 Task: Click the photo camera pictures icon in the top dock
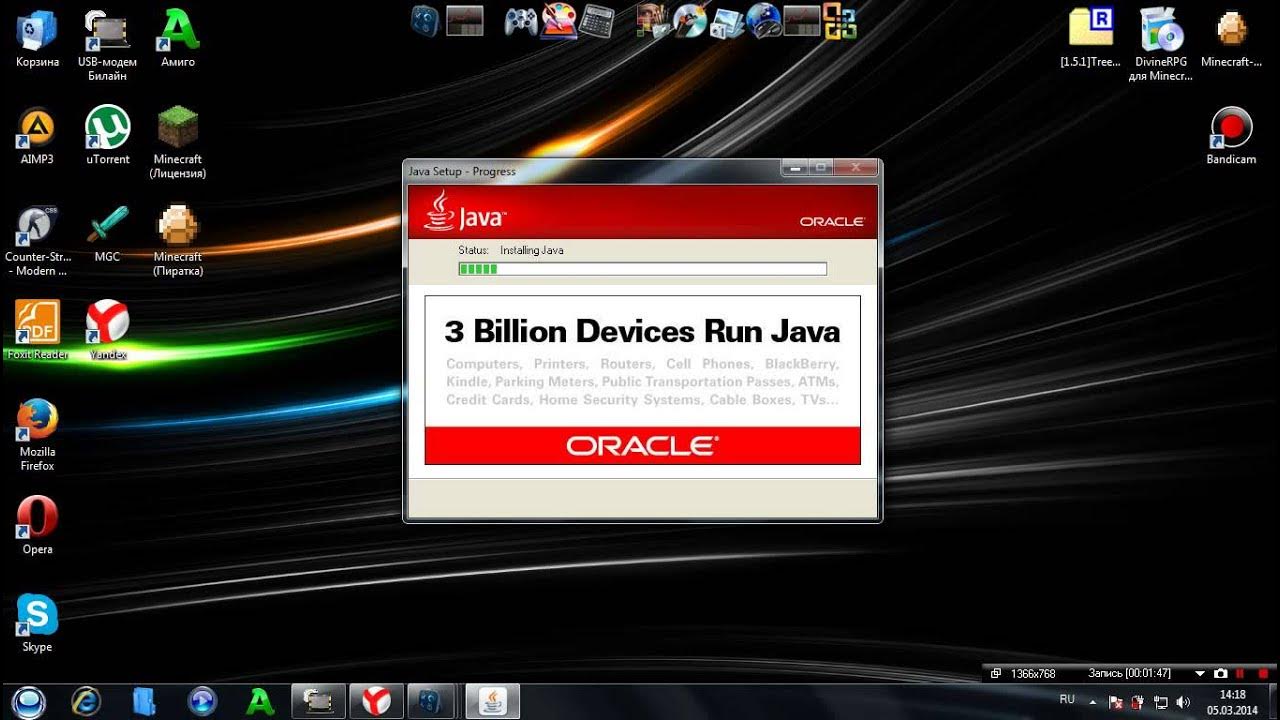click(x=727, y=21)
